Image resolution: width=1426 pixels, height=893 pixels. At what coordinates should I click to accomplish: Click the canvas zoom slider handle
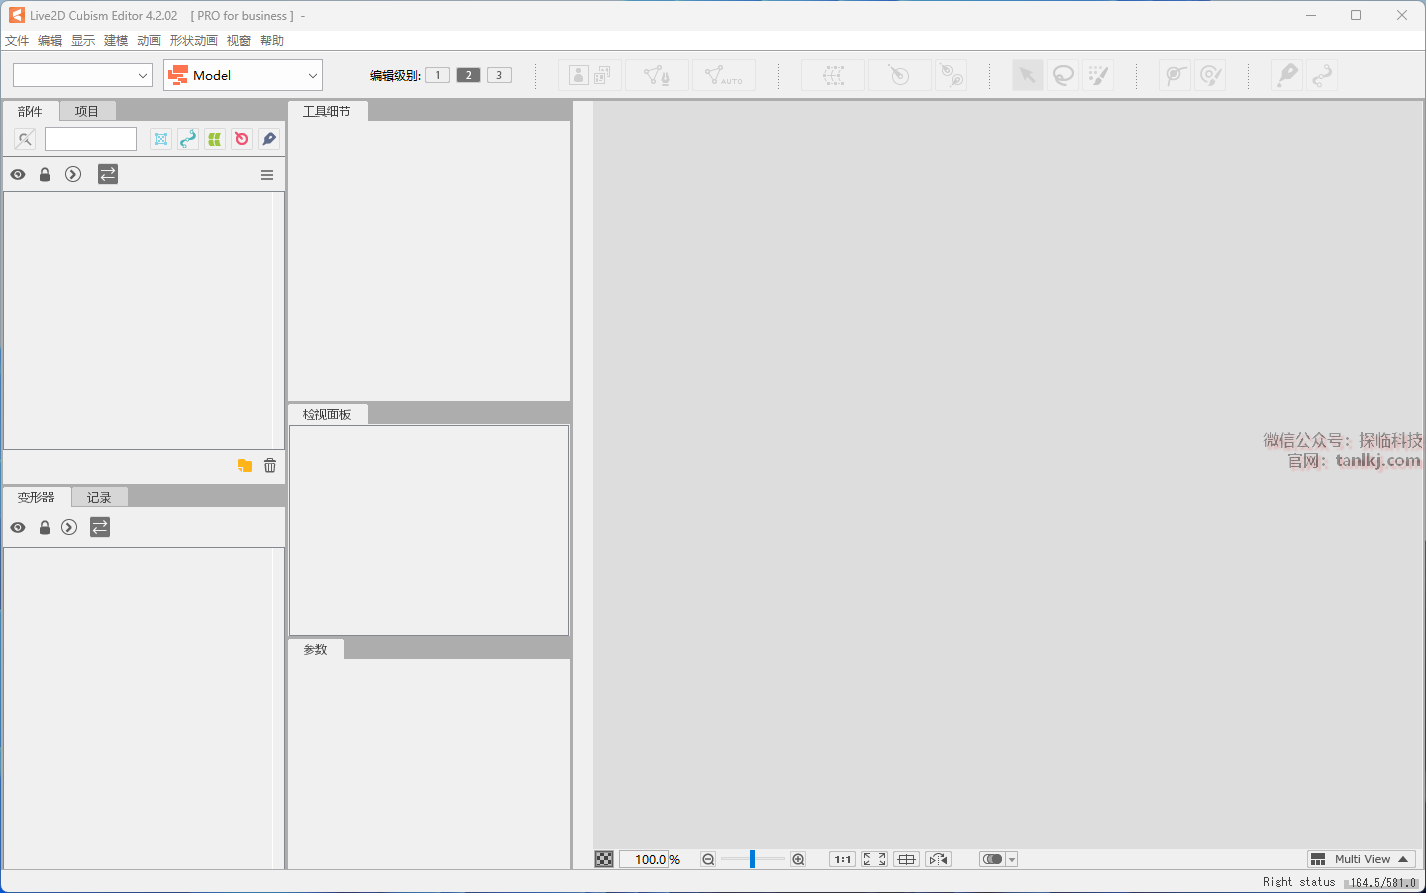point(752,859)
